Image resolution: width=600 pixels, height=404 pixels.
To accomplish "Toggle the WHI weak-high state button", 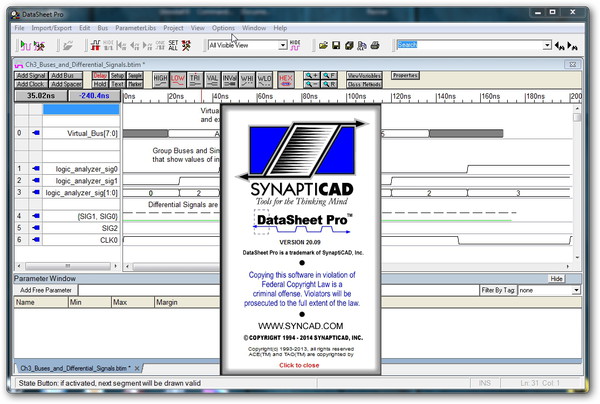I will click(247, 80).
